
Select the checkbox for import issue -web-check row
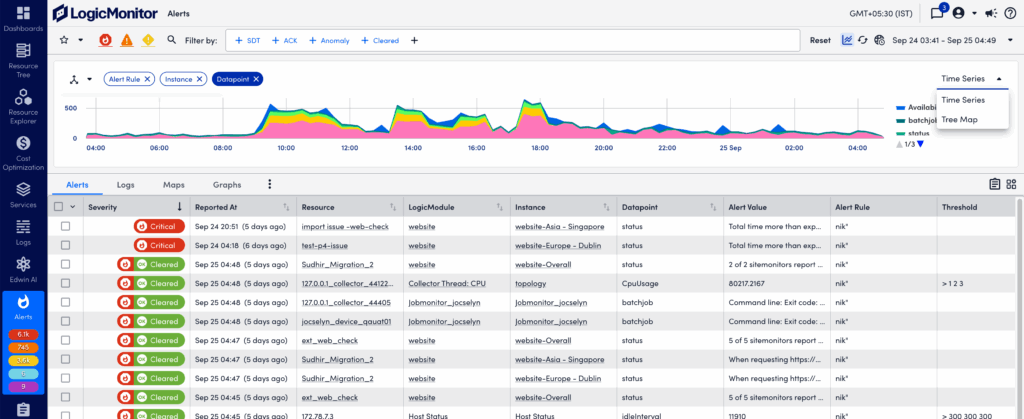coord(66,227)
